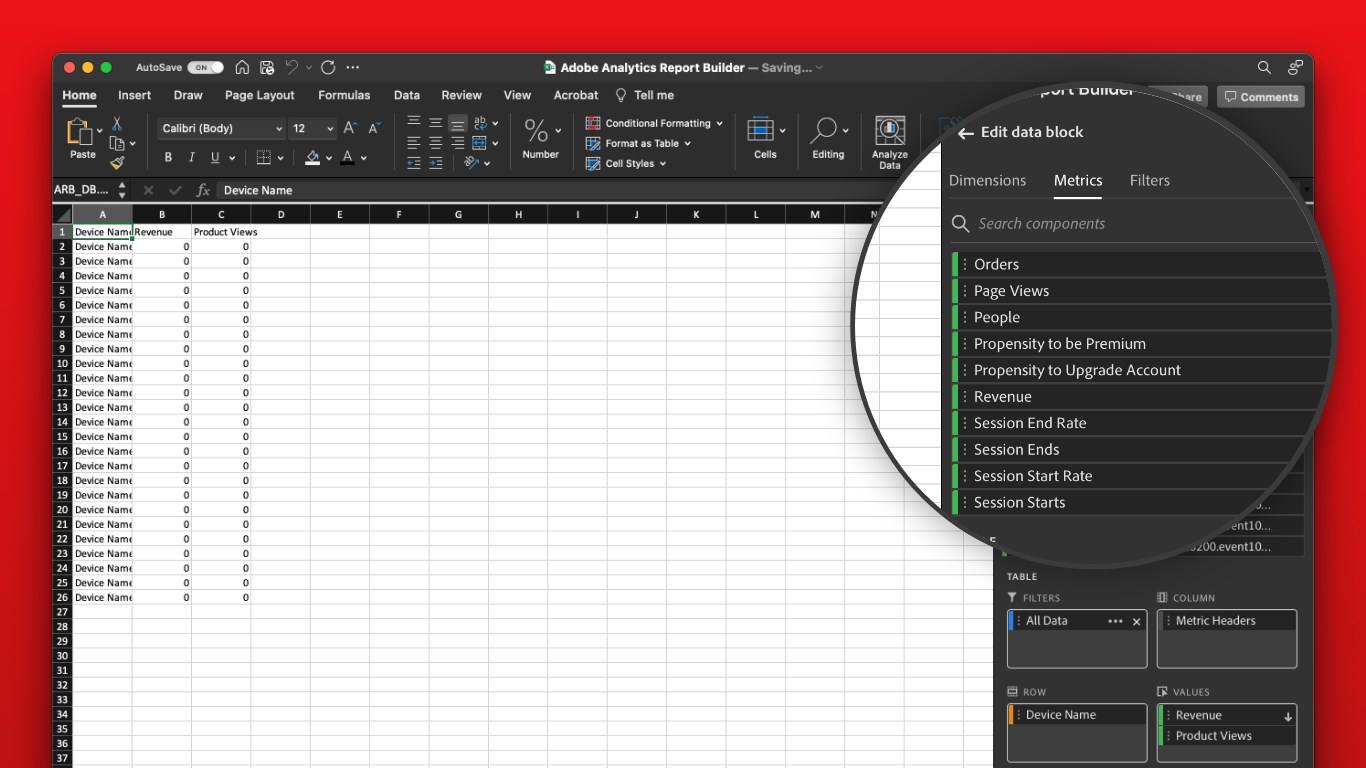Switch to the Draw ribbon tab
Screen dimensions: 1366x768
pyautogui.click(x=188, y=95)
